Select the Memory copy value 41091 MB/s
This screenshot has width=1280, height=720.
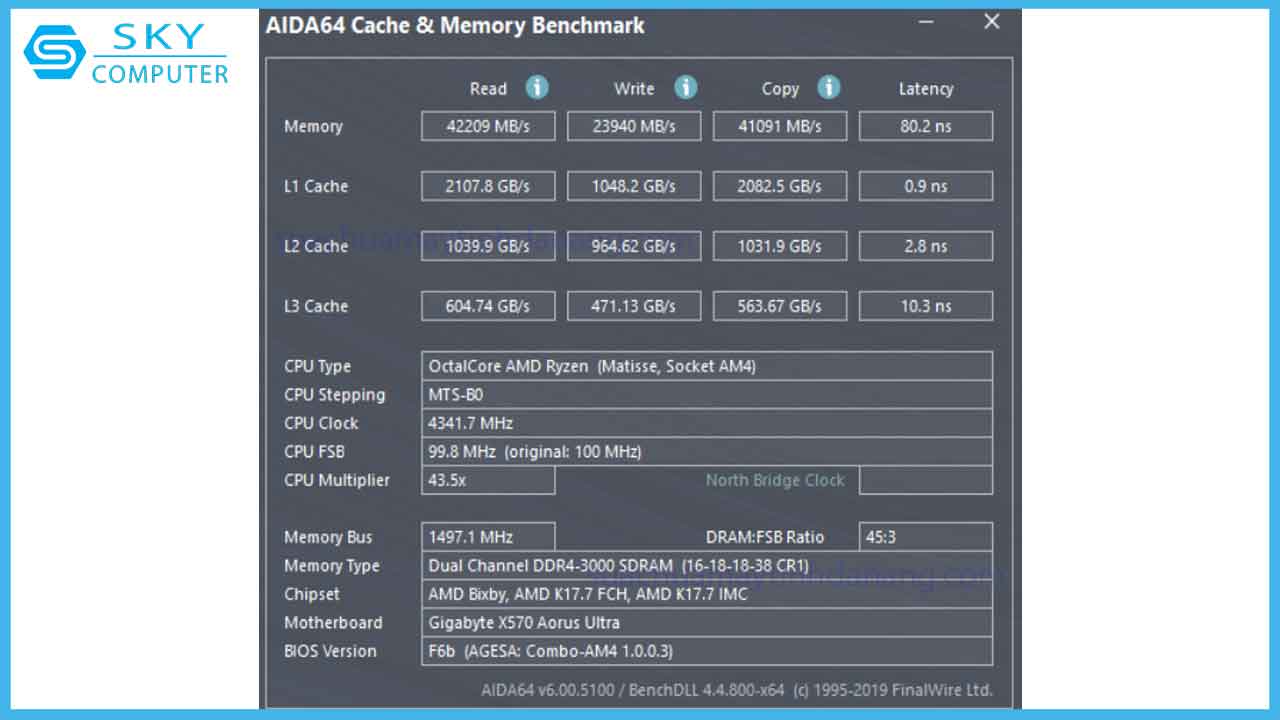pos(780,126)
